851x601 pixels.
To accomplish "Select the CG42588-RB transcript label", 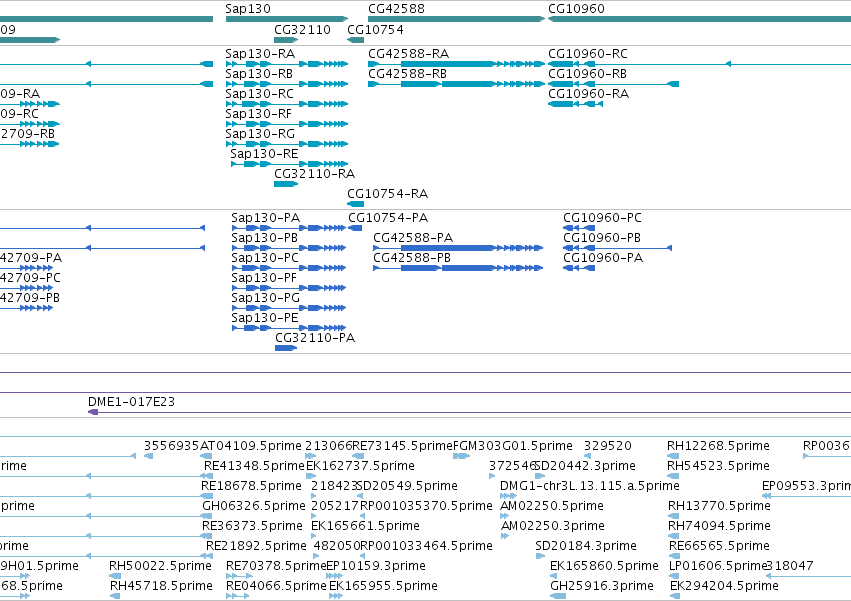I will coord(408,74).
